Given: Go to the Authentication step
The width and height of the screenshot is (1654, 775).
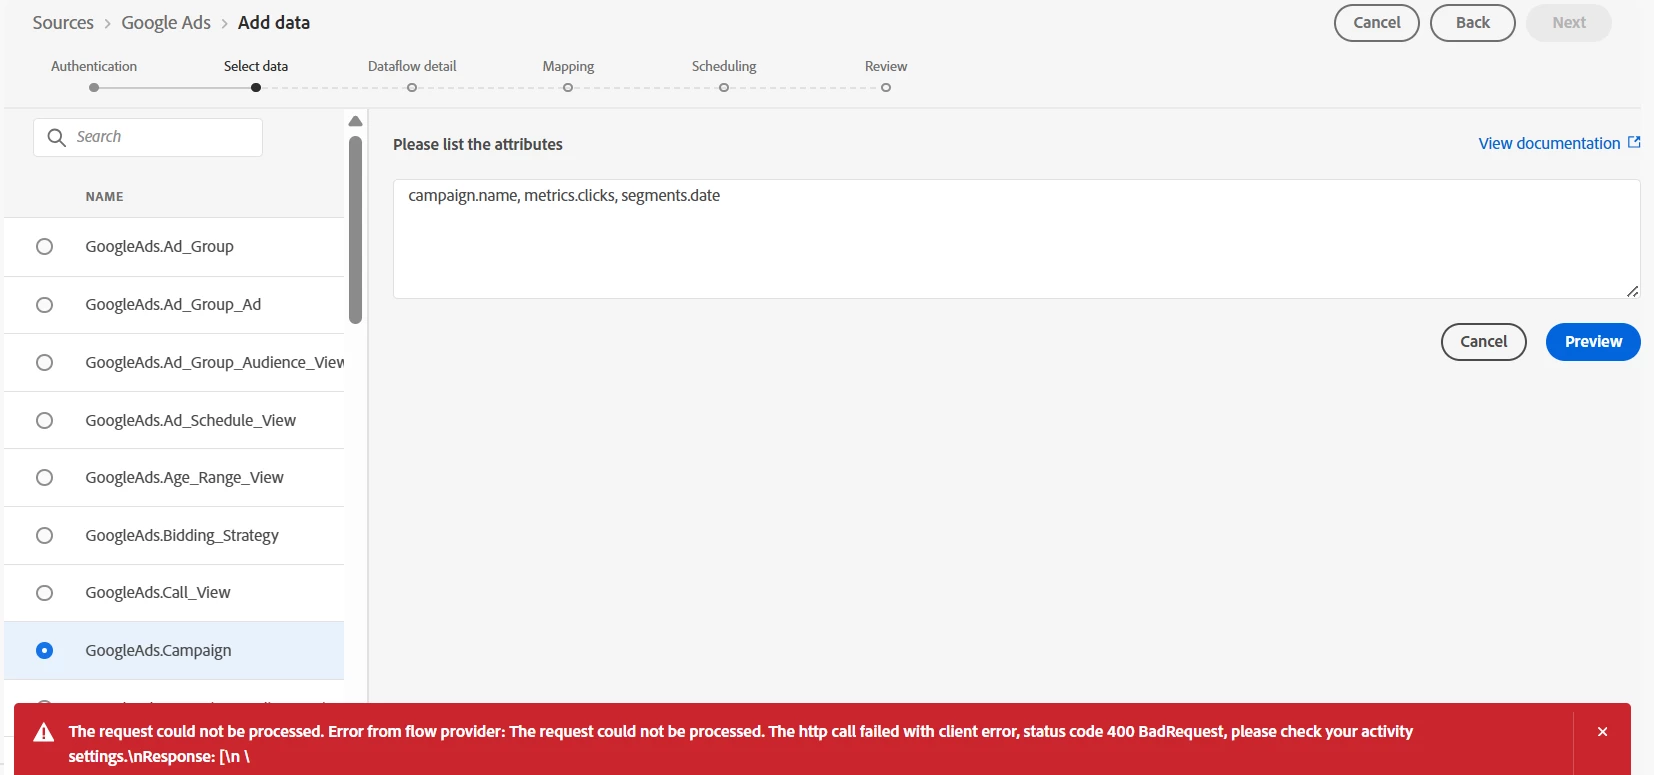Looking at the screenshot, I should coord(94,66).
